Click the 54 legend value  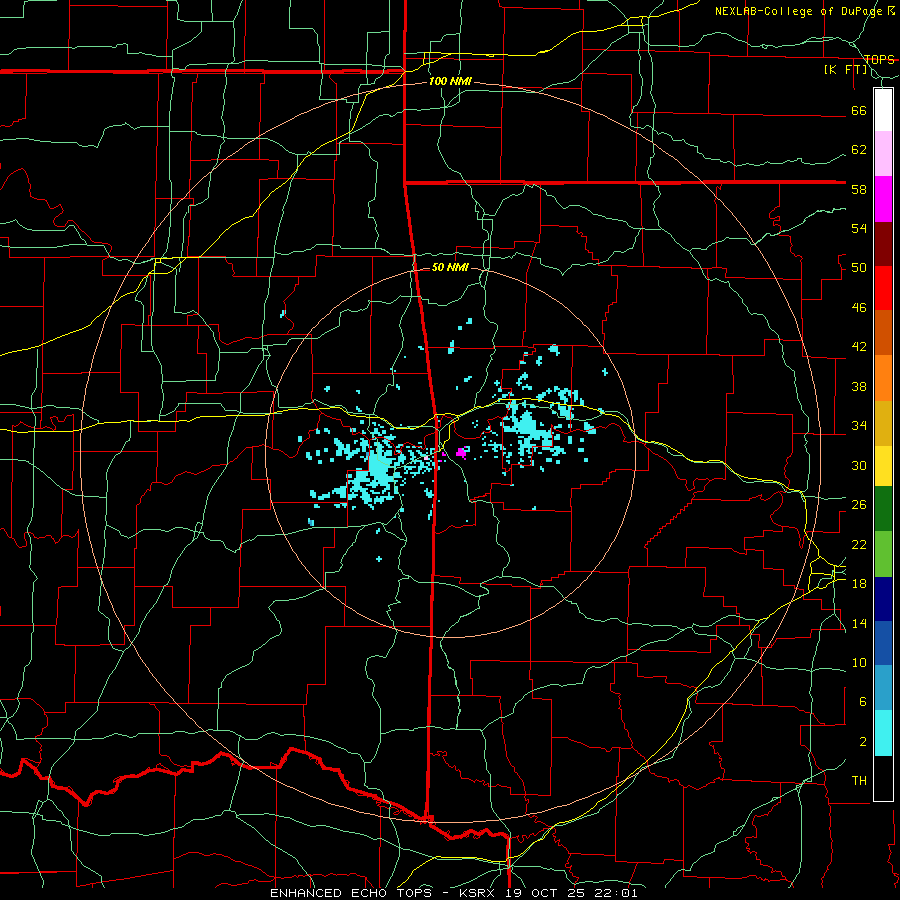click(859, 228)
